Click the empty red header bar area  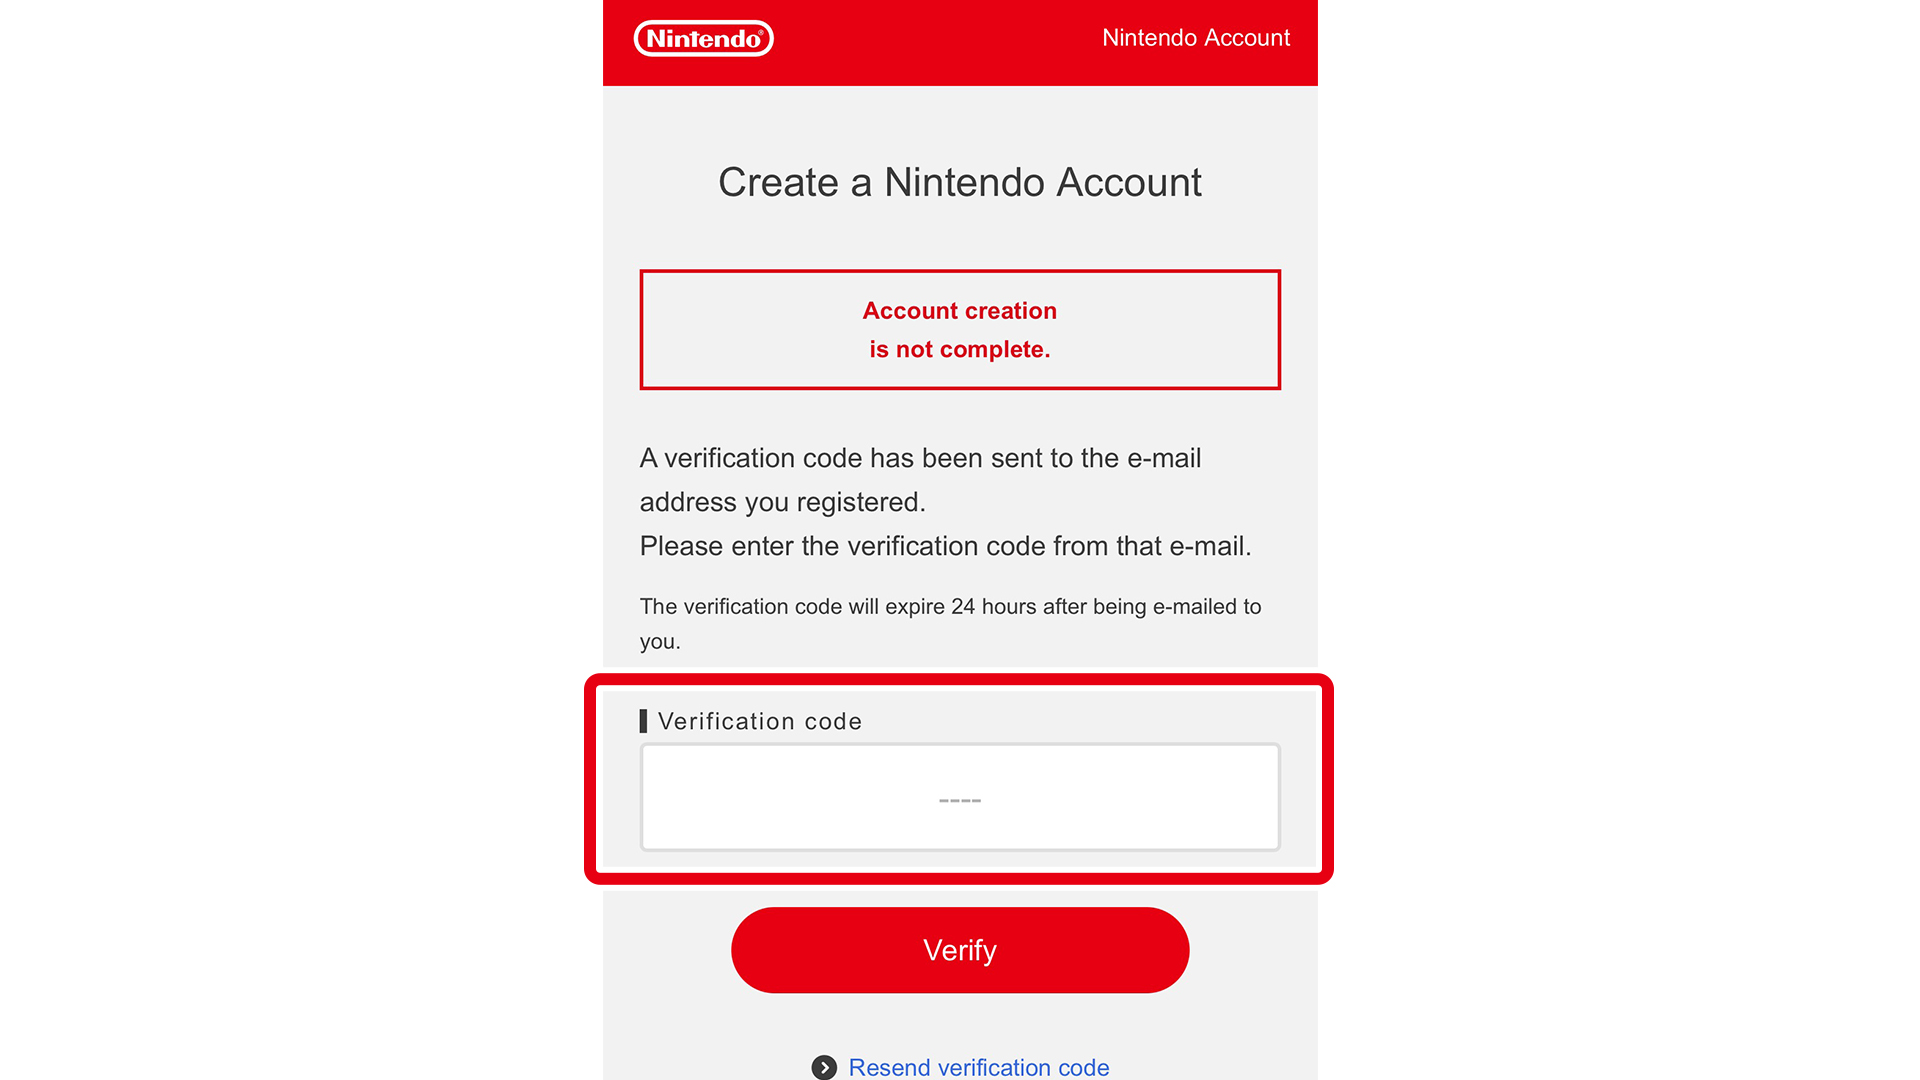(938, 42)
